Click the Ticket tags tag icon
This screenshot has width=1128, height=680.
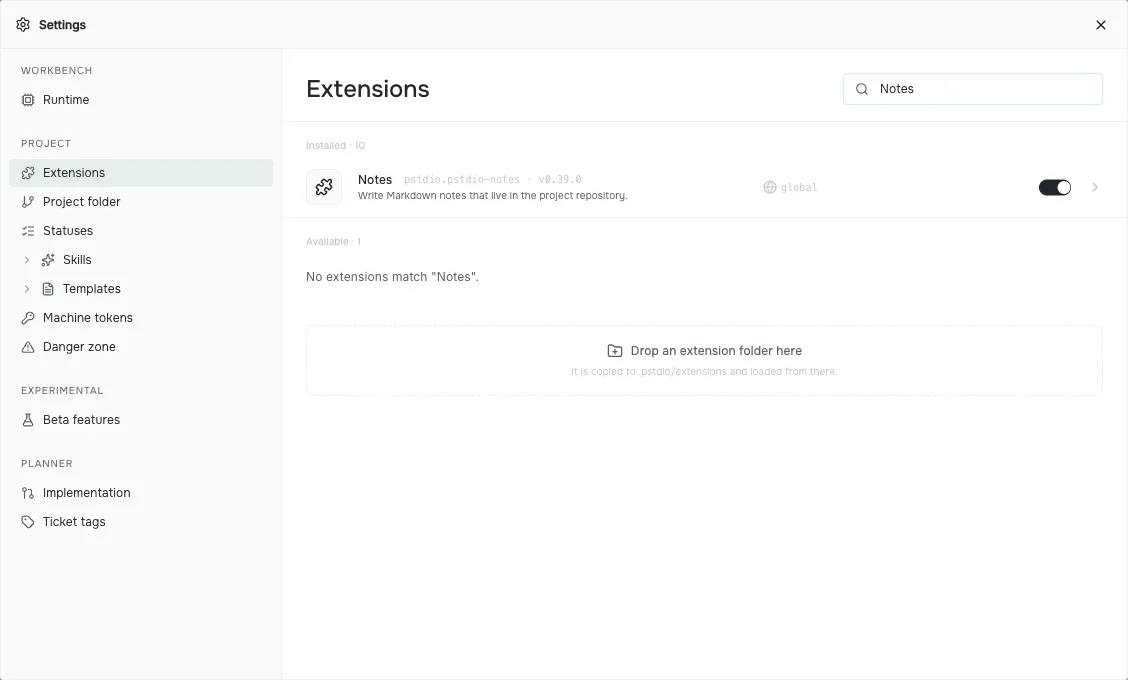pos(28,522)
